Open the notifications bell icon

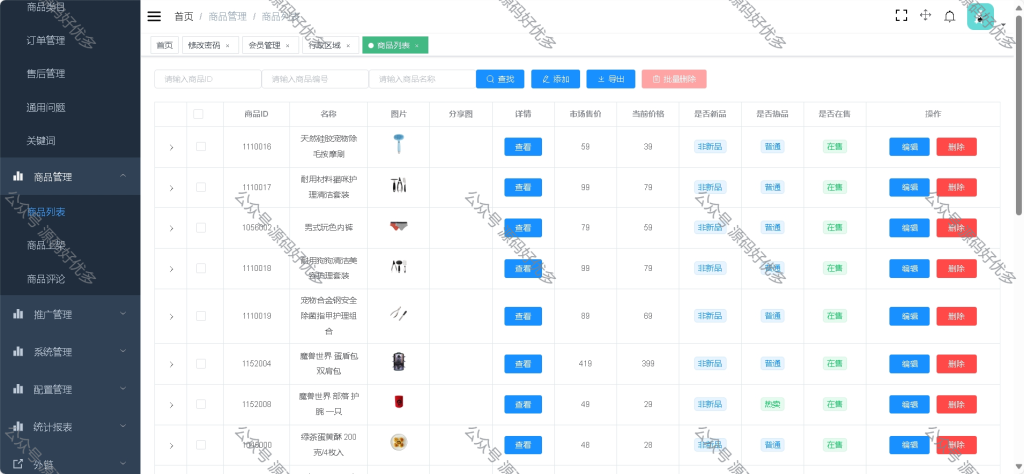tap(950, 16)
